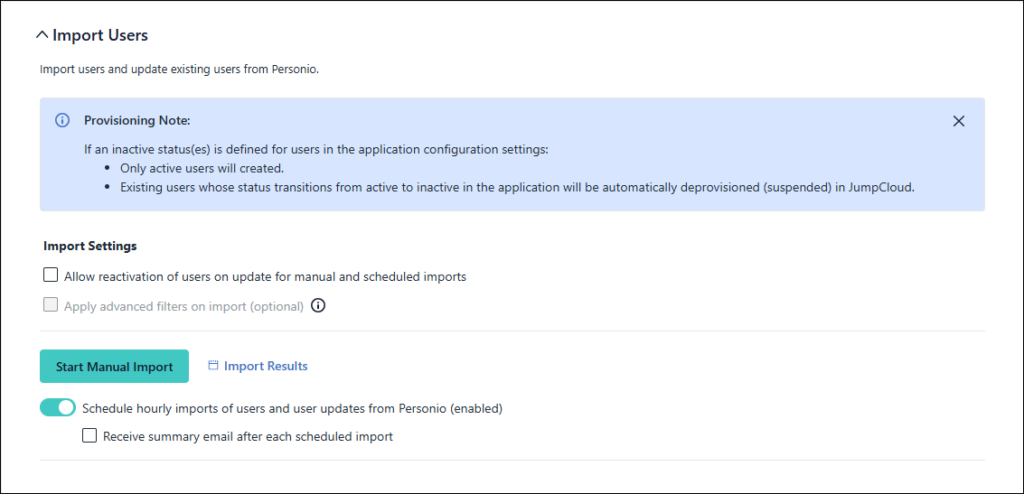Click the Import Users section heading
Viewport: 1024px width, 494px height.
click(x=99, y=35)
